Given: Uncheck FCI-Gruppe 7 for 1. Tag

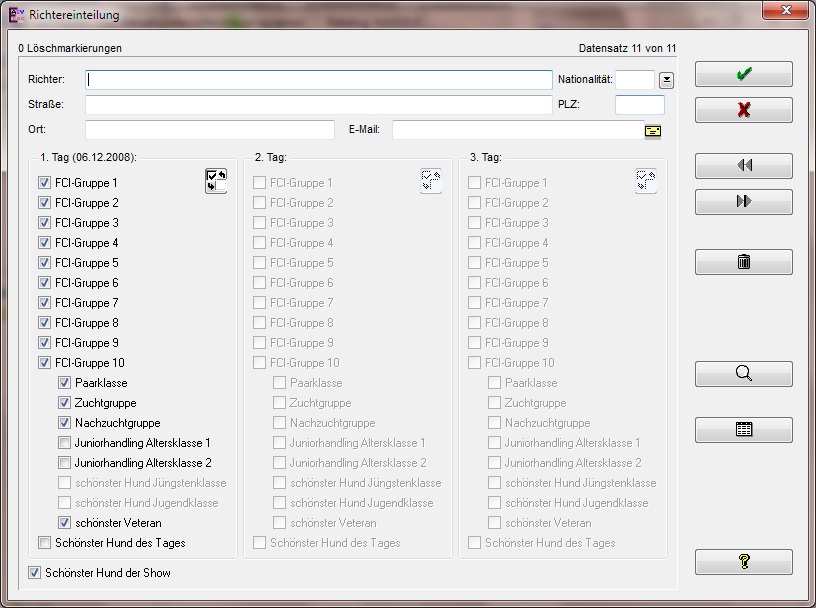Looking at the screenshot, I should pos(44,302).
